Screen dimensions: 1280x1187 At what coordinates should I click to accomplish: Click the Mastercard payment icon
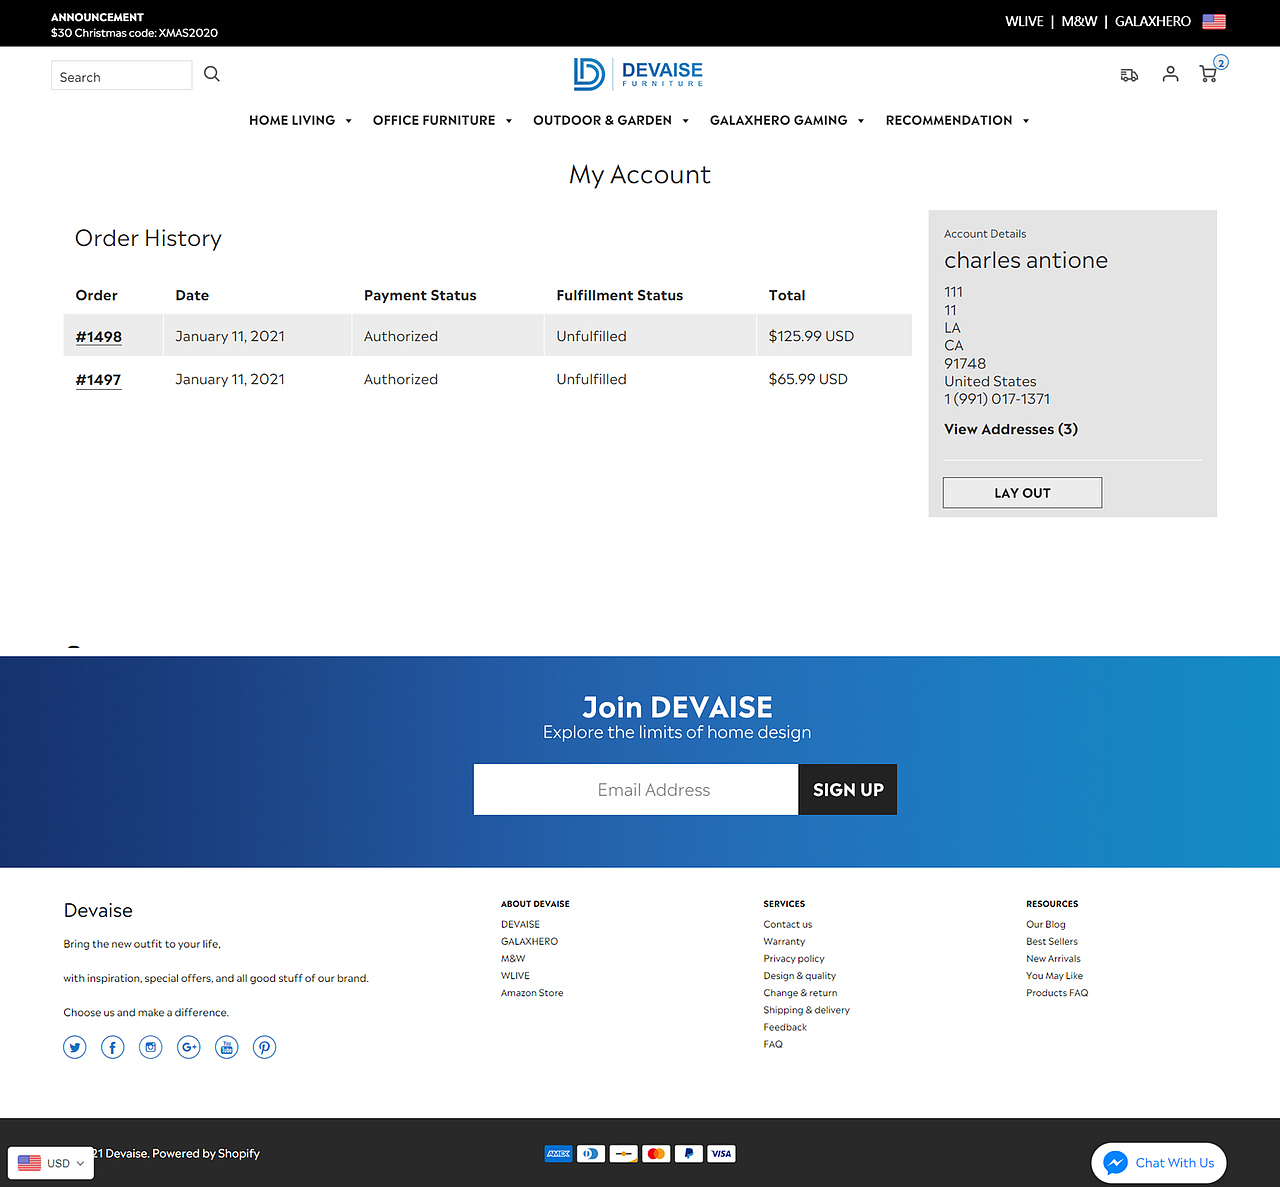[656, 1154]
